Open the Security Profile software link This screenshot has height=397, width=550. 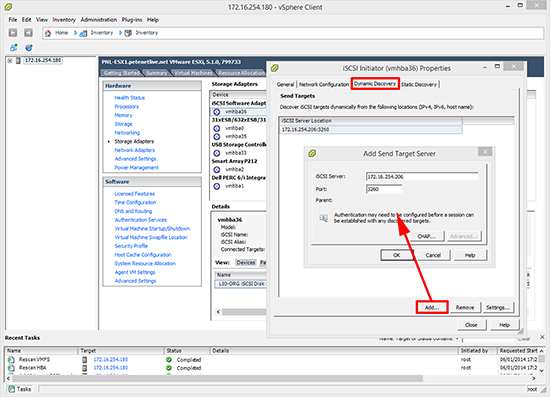(131, 246)
